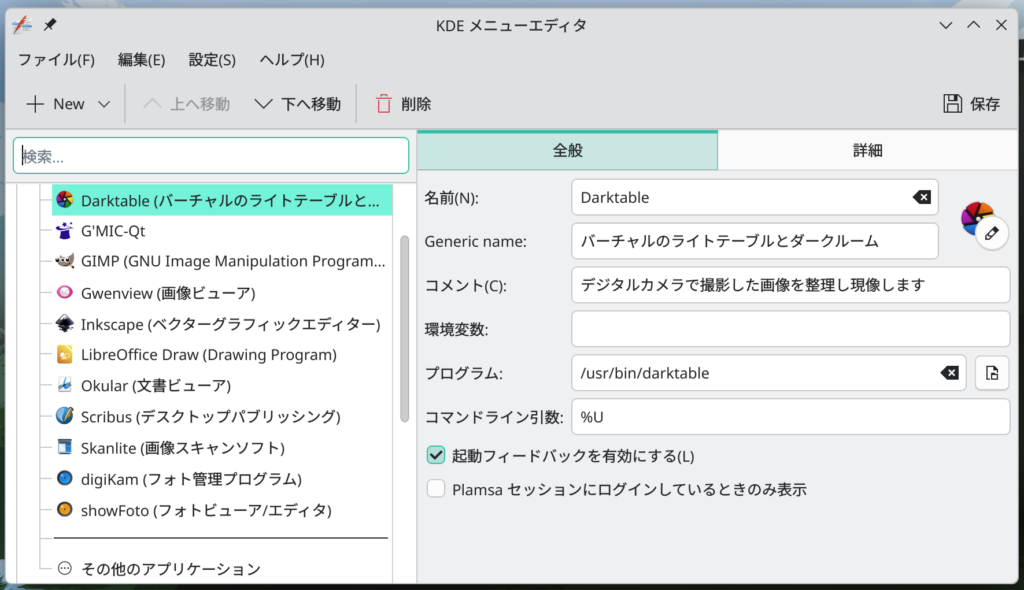The width and height of the screenshot is (1024, 590).
Task: Switch to the 詳細 tab
Action: point(867,151)
